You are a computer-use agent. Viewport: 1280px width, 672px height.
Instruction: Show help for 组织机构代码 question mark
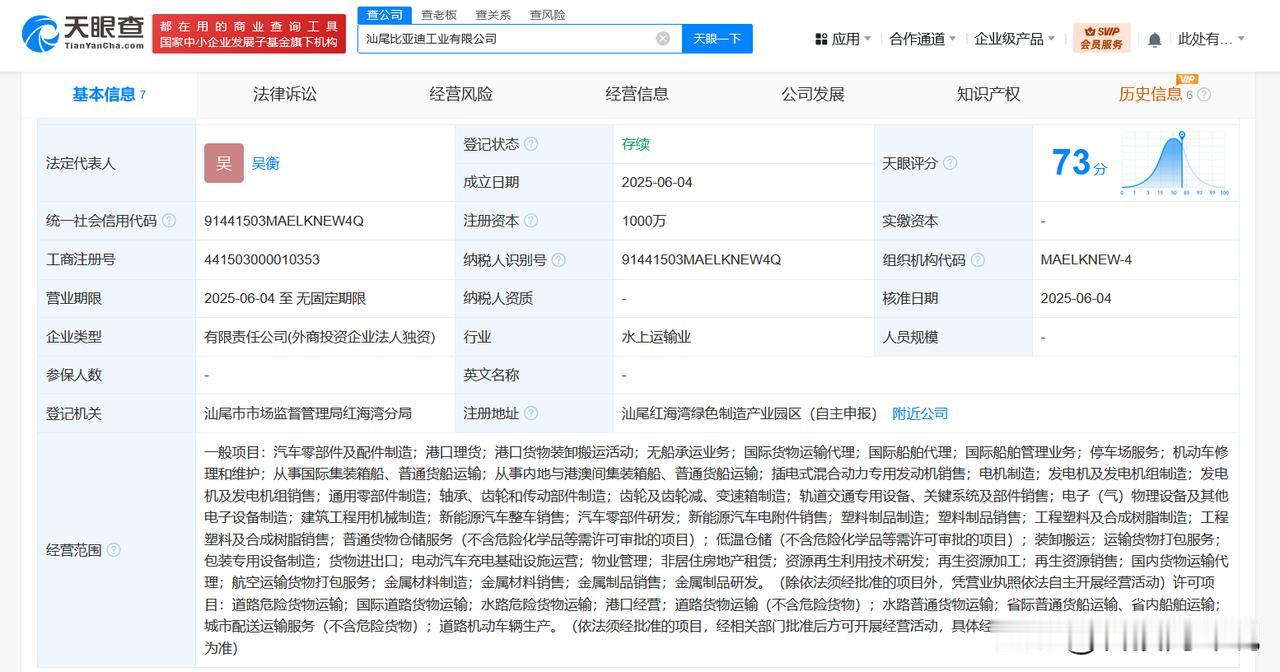(977, 260)
